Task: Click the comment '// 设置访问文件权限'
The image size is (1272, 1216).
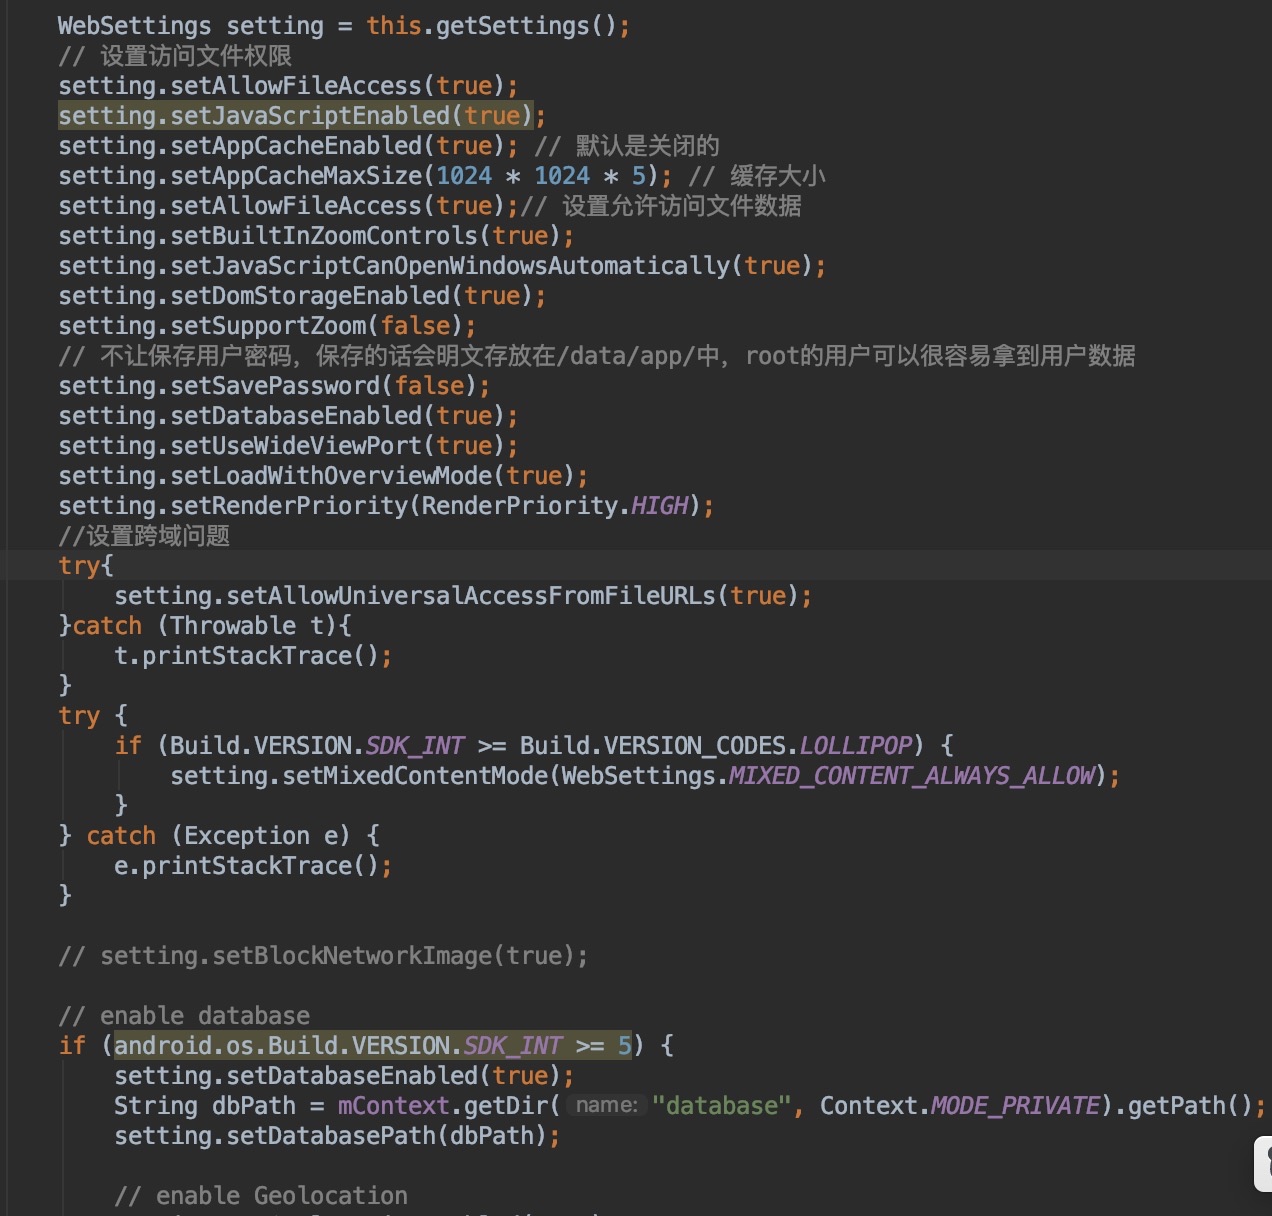Action: tap(175, 56)
